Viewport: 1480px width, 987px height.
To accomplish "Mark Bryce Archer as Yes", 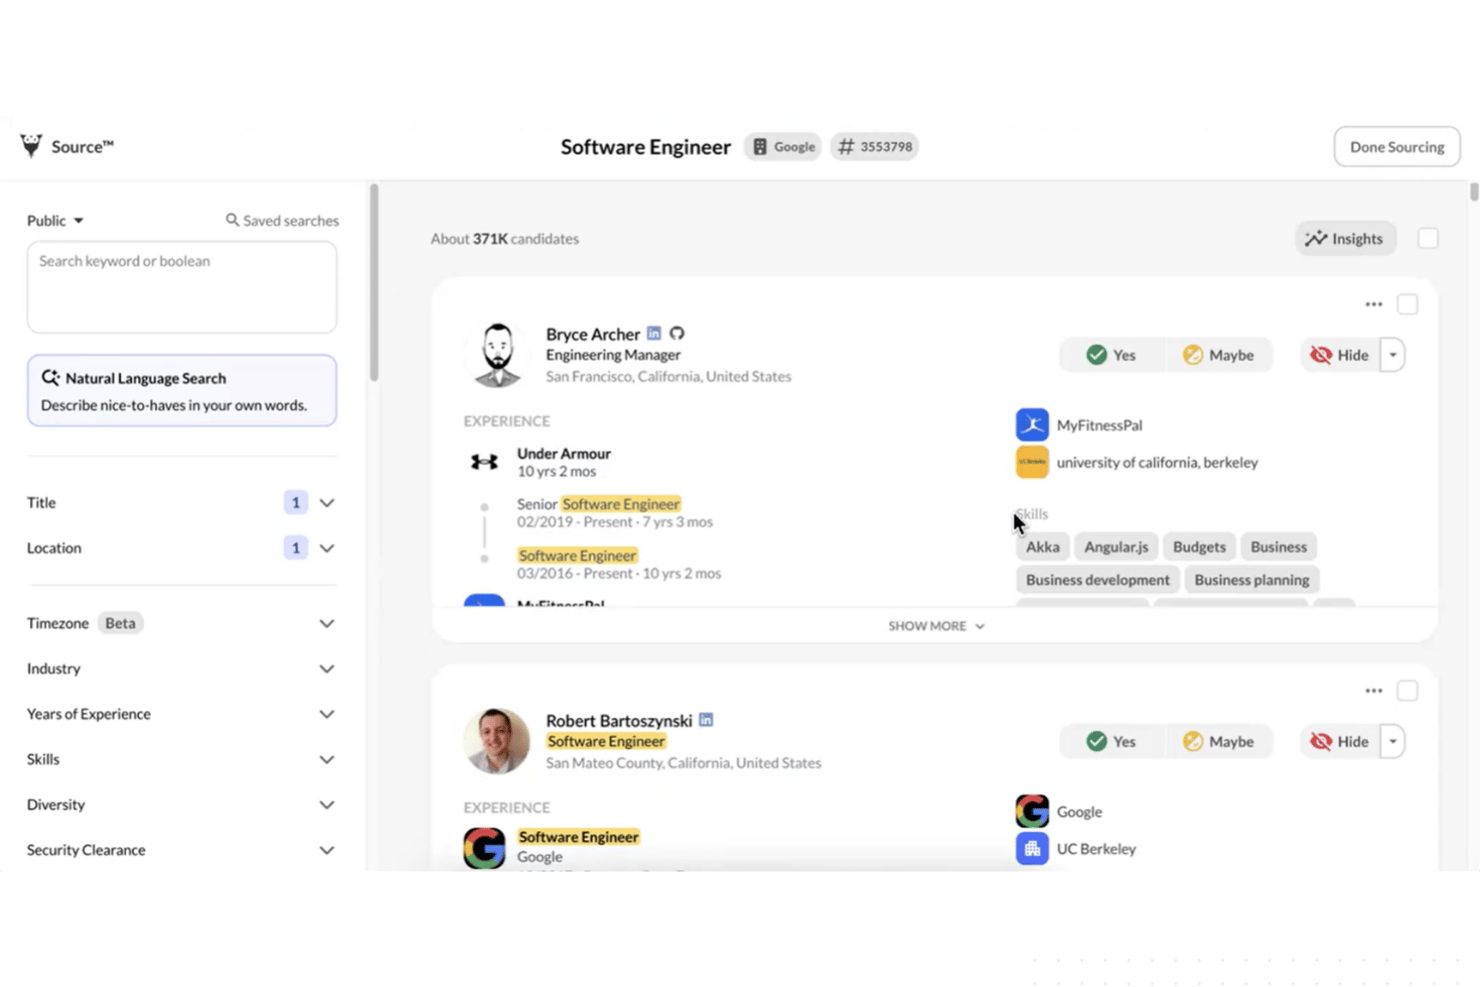I will pyautogui.click(x=1112, y=355).
